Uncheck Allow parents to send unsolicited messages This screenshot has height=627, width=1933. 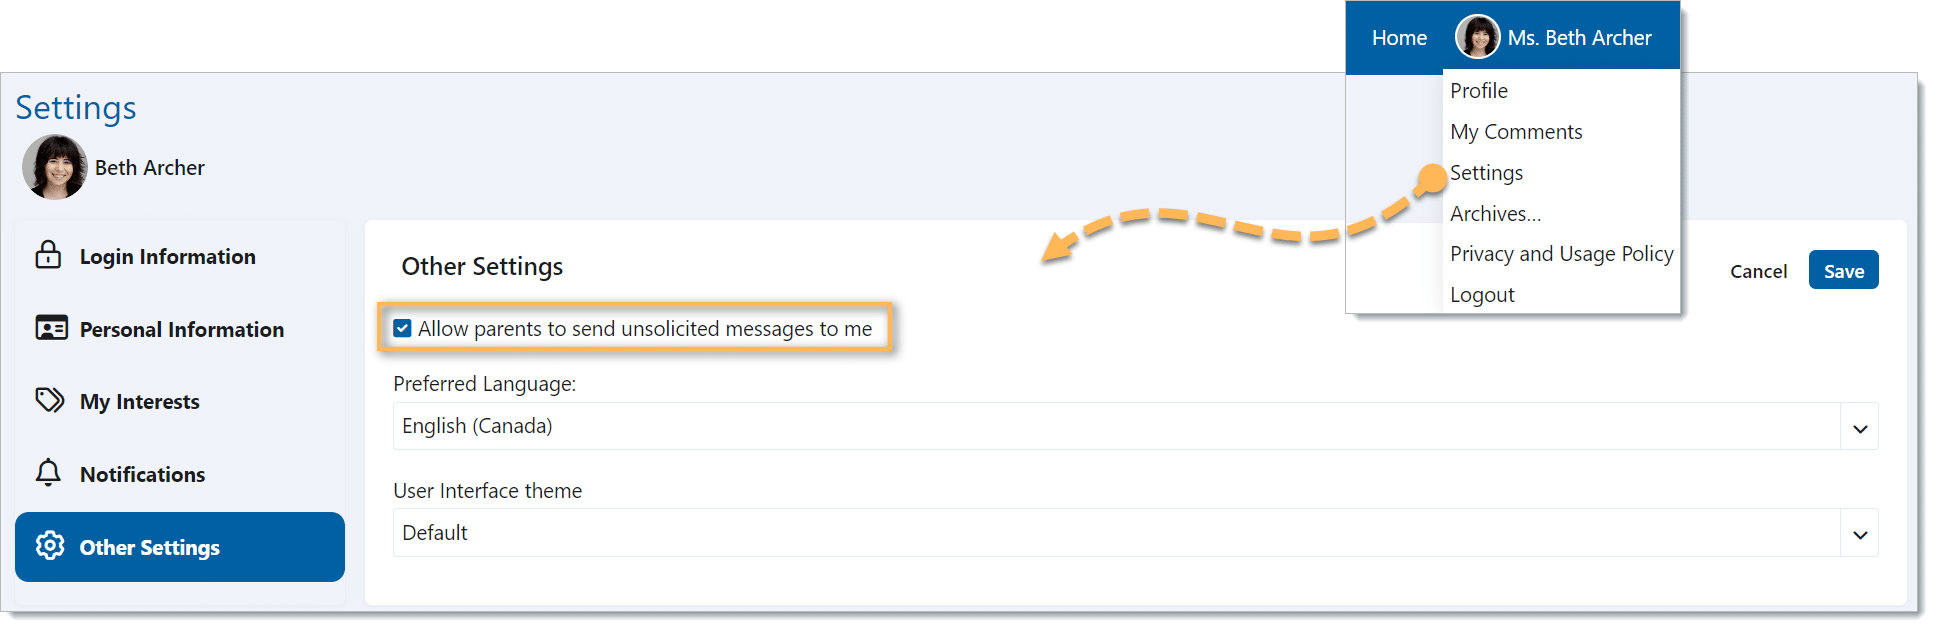(402, 328)
